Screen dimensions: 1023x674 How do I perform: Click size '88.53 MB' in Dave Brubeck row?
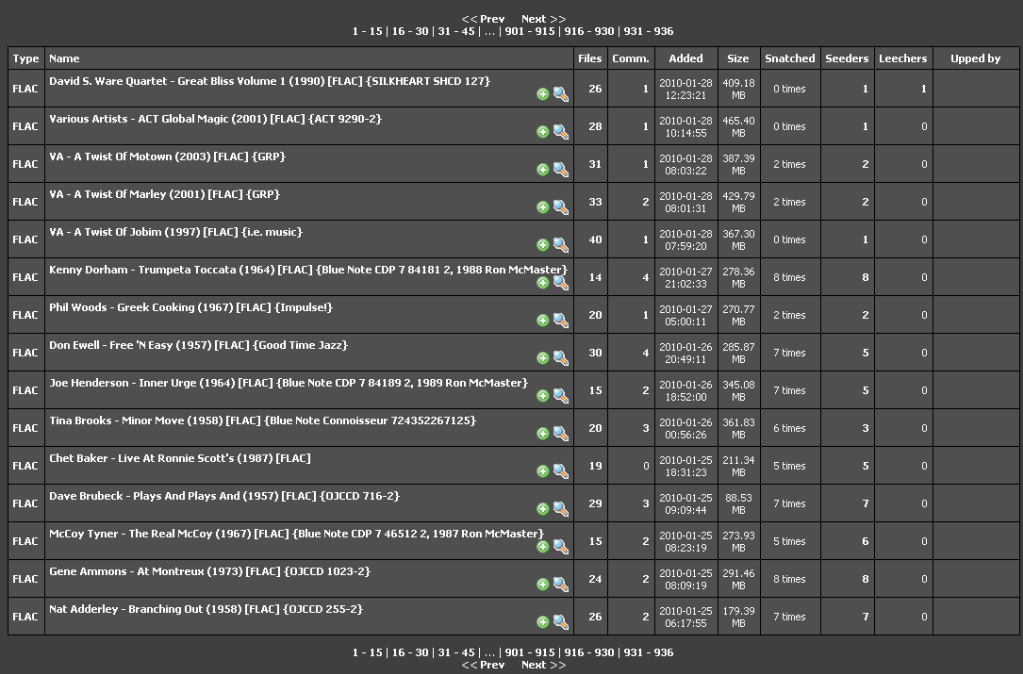[738, 504]
